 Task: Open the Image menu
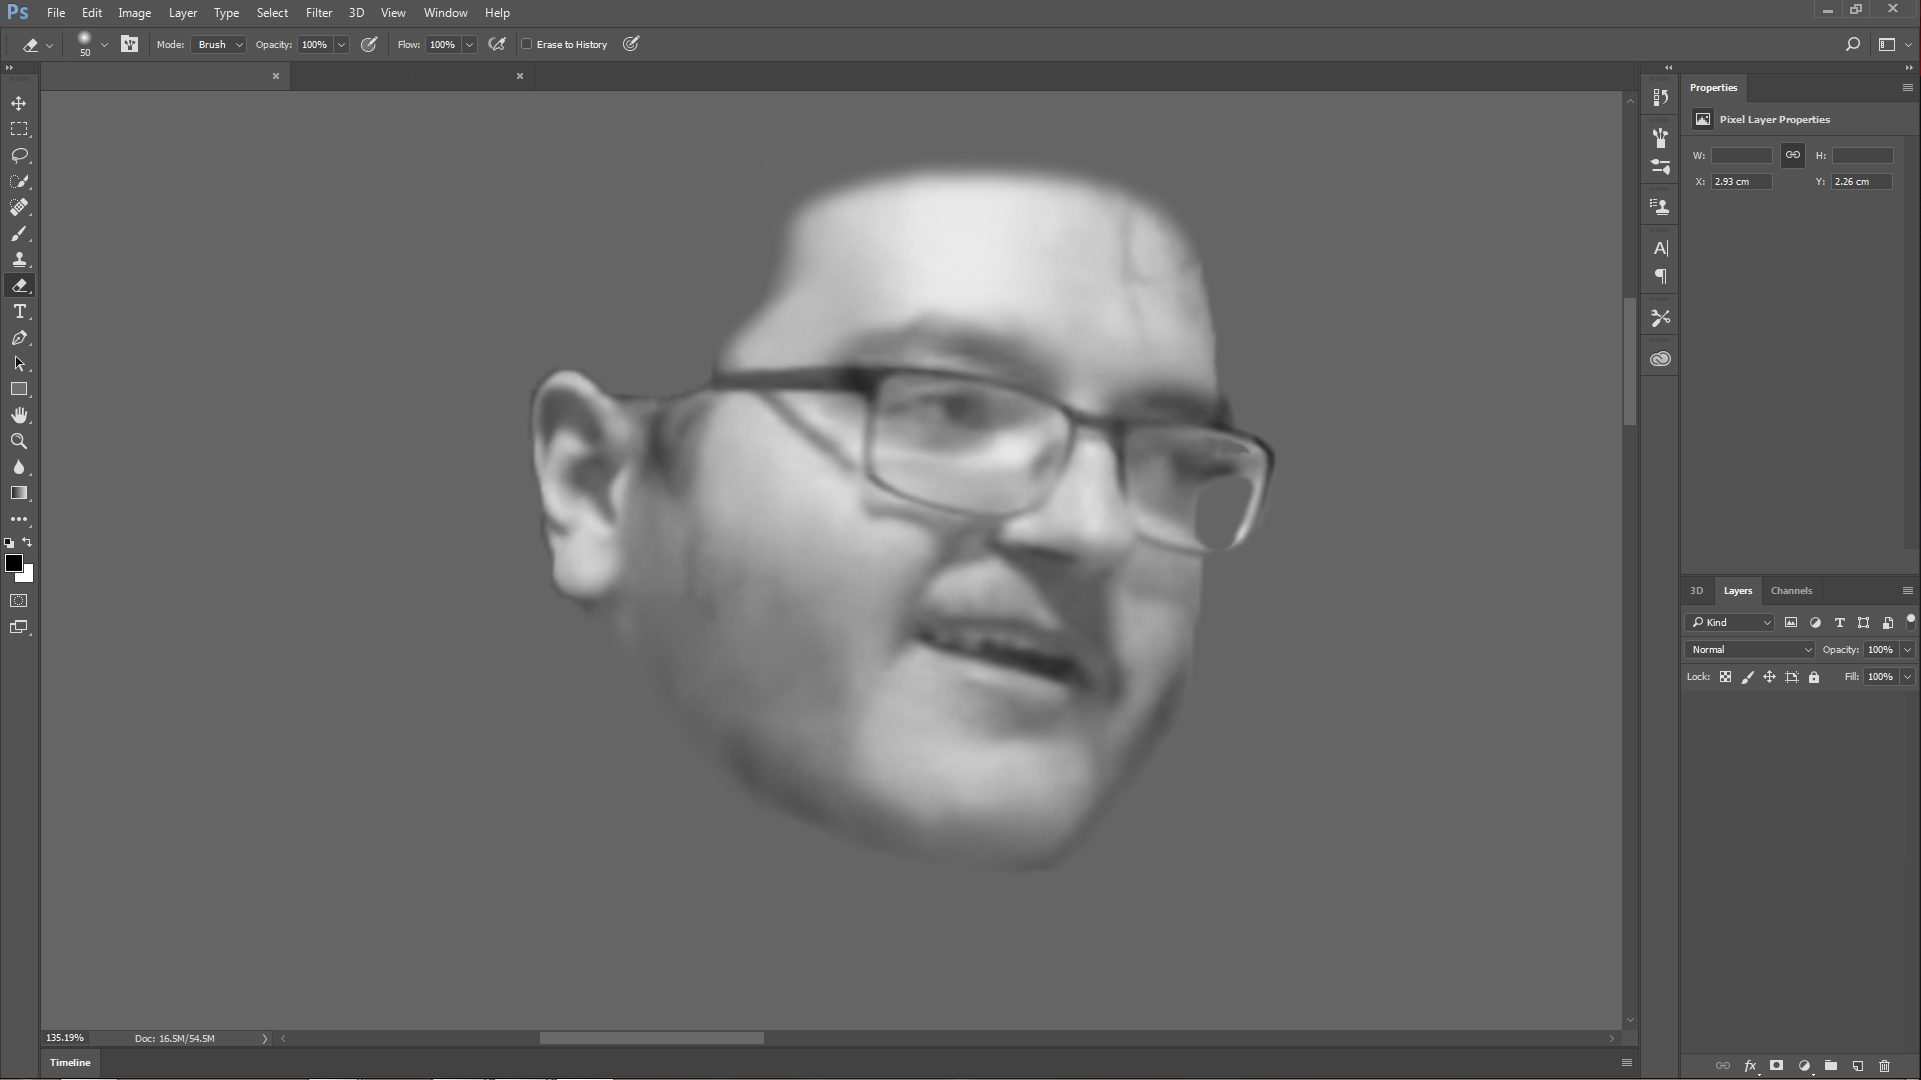tap(134, 13)
